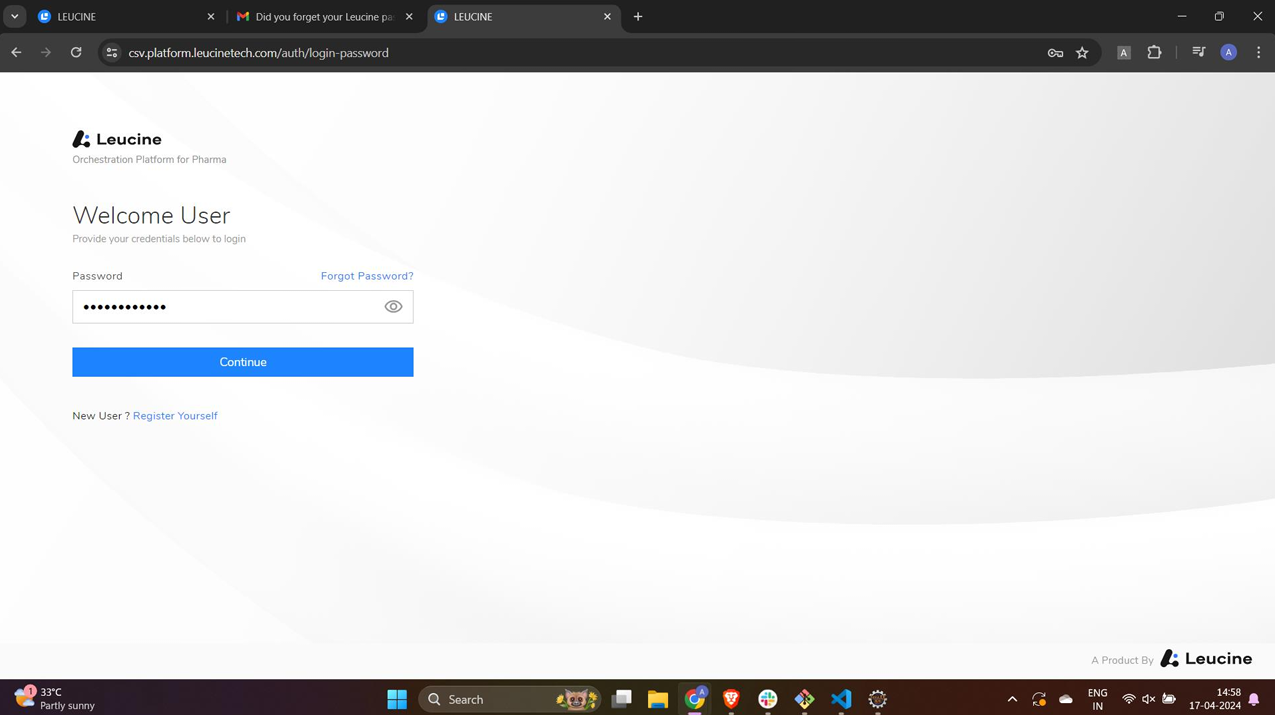
Task: Click the Continue button
Action: pyautogui.click(x=242, y=362)
